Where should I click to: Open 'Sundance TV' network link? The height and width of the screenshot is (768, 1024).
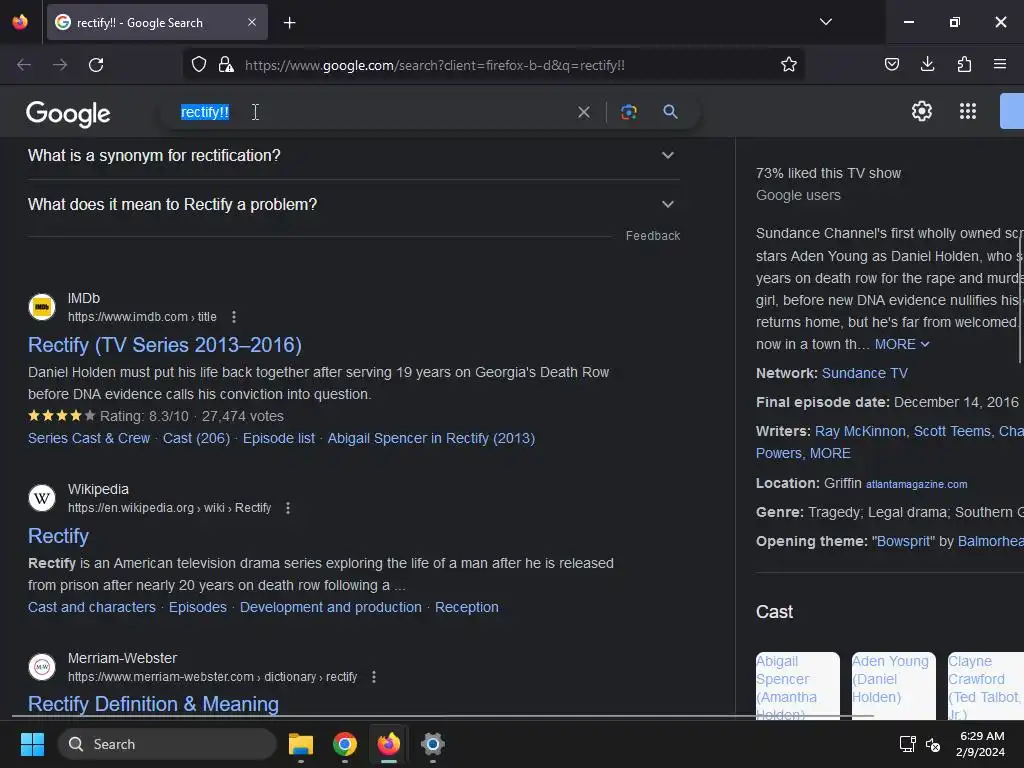pyautogui.click(x=865, y=374)
